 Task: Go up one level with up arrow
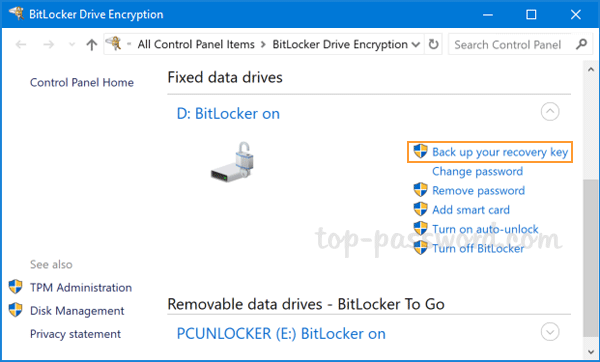coord(91,45)
